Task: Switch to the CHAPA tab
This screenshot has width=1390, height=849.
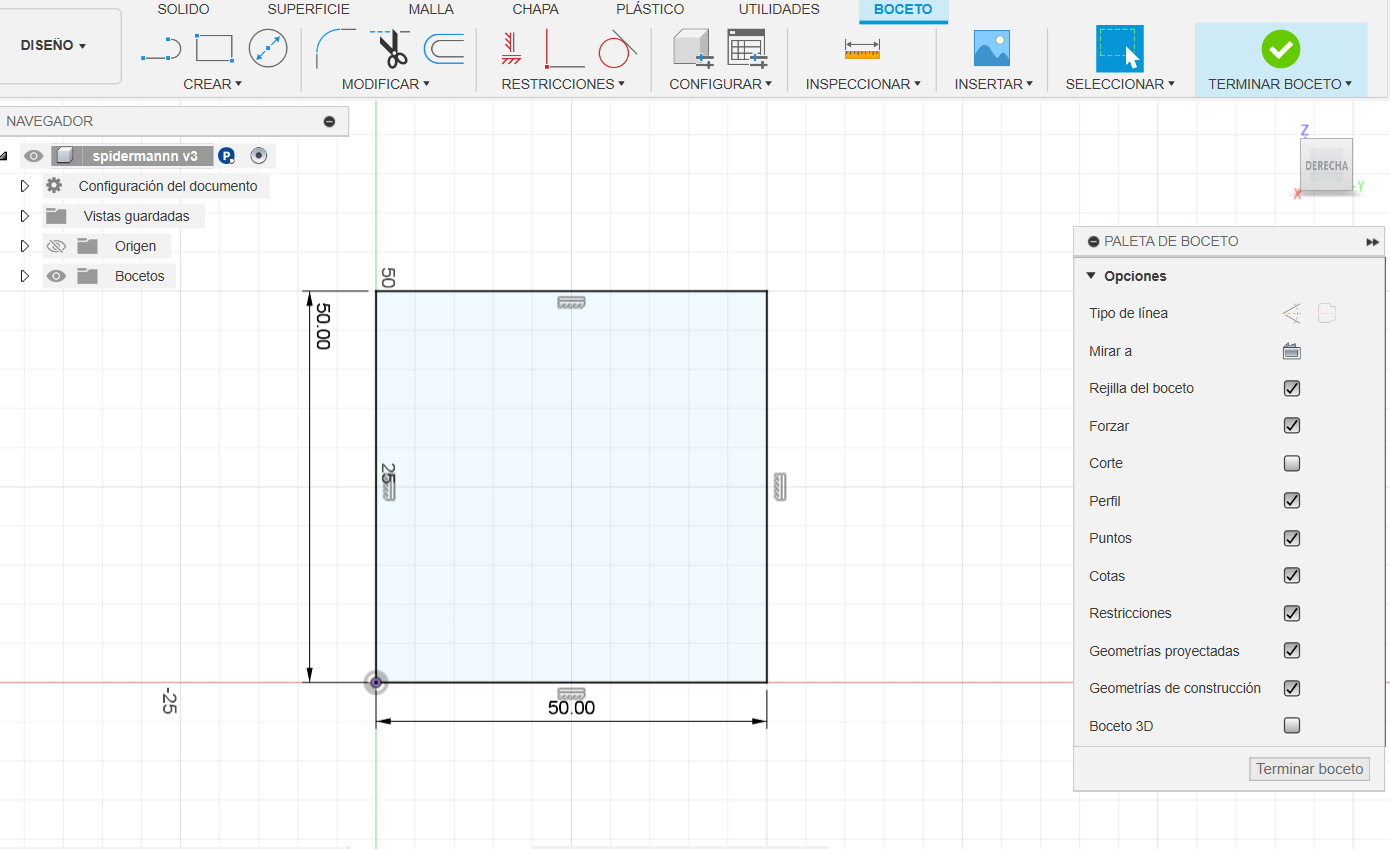Action: point(535,9)
